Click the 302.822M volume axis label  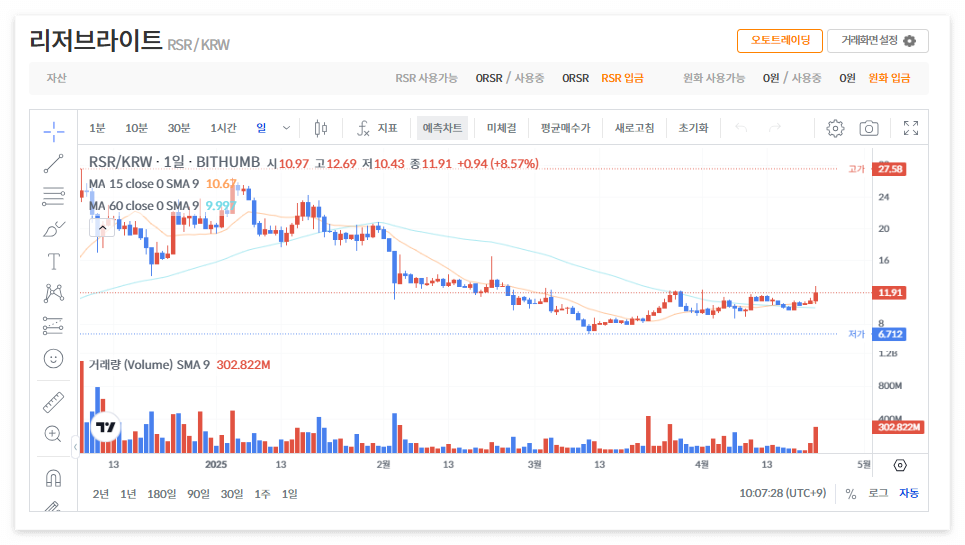(899, 427)
